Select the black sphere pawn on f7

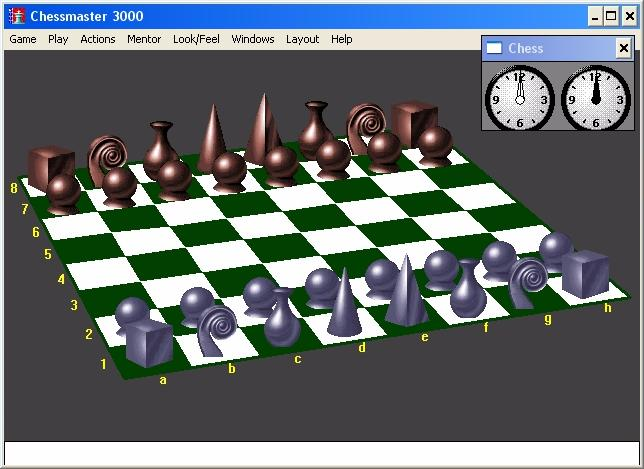334,159
